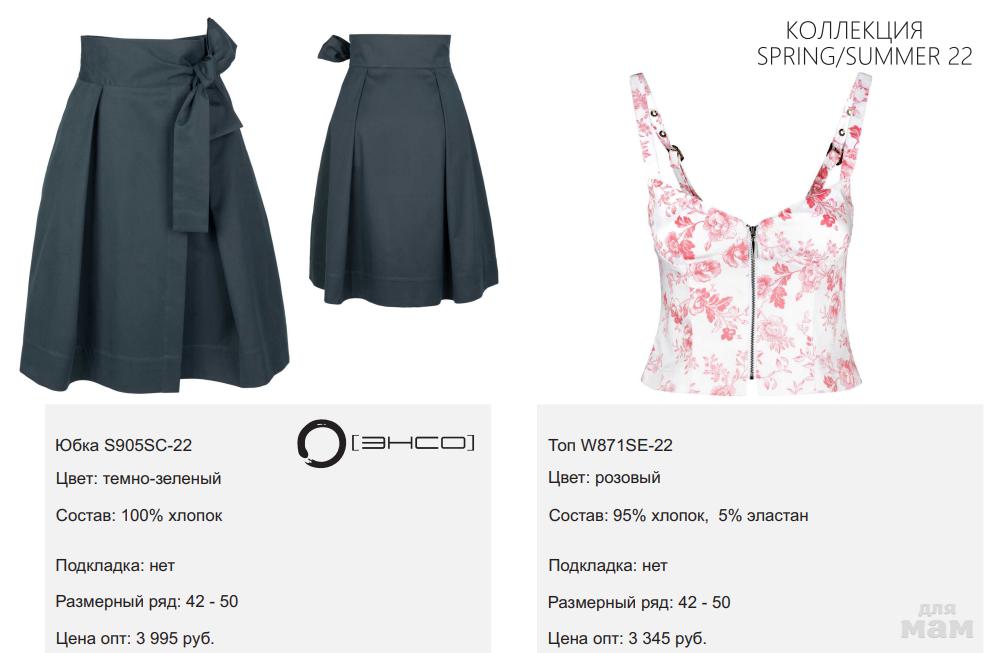Click the top's Подкладка: нет line
This screenshot has width=989, height=653.
point(608,565)
